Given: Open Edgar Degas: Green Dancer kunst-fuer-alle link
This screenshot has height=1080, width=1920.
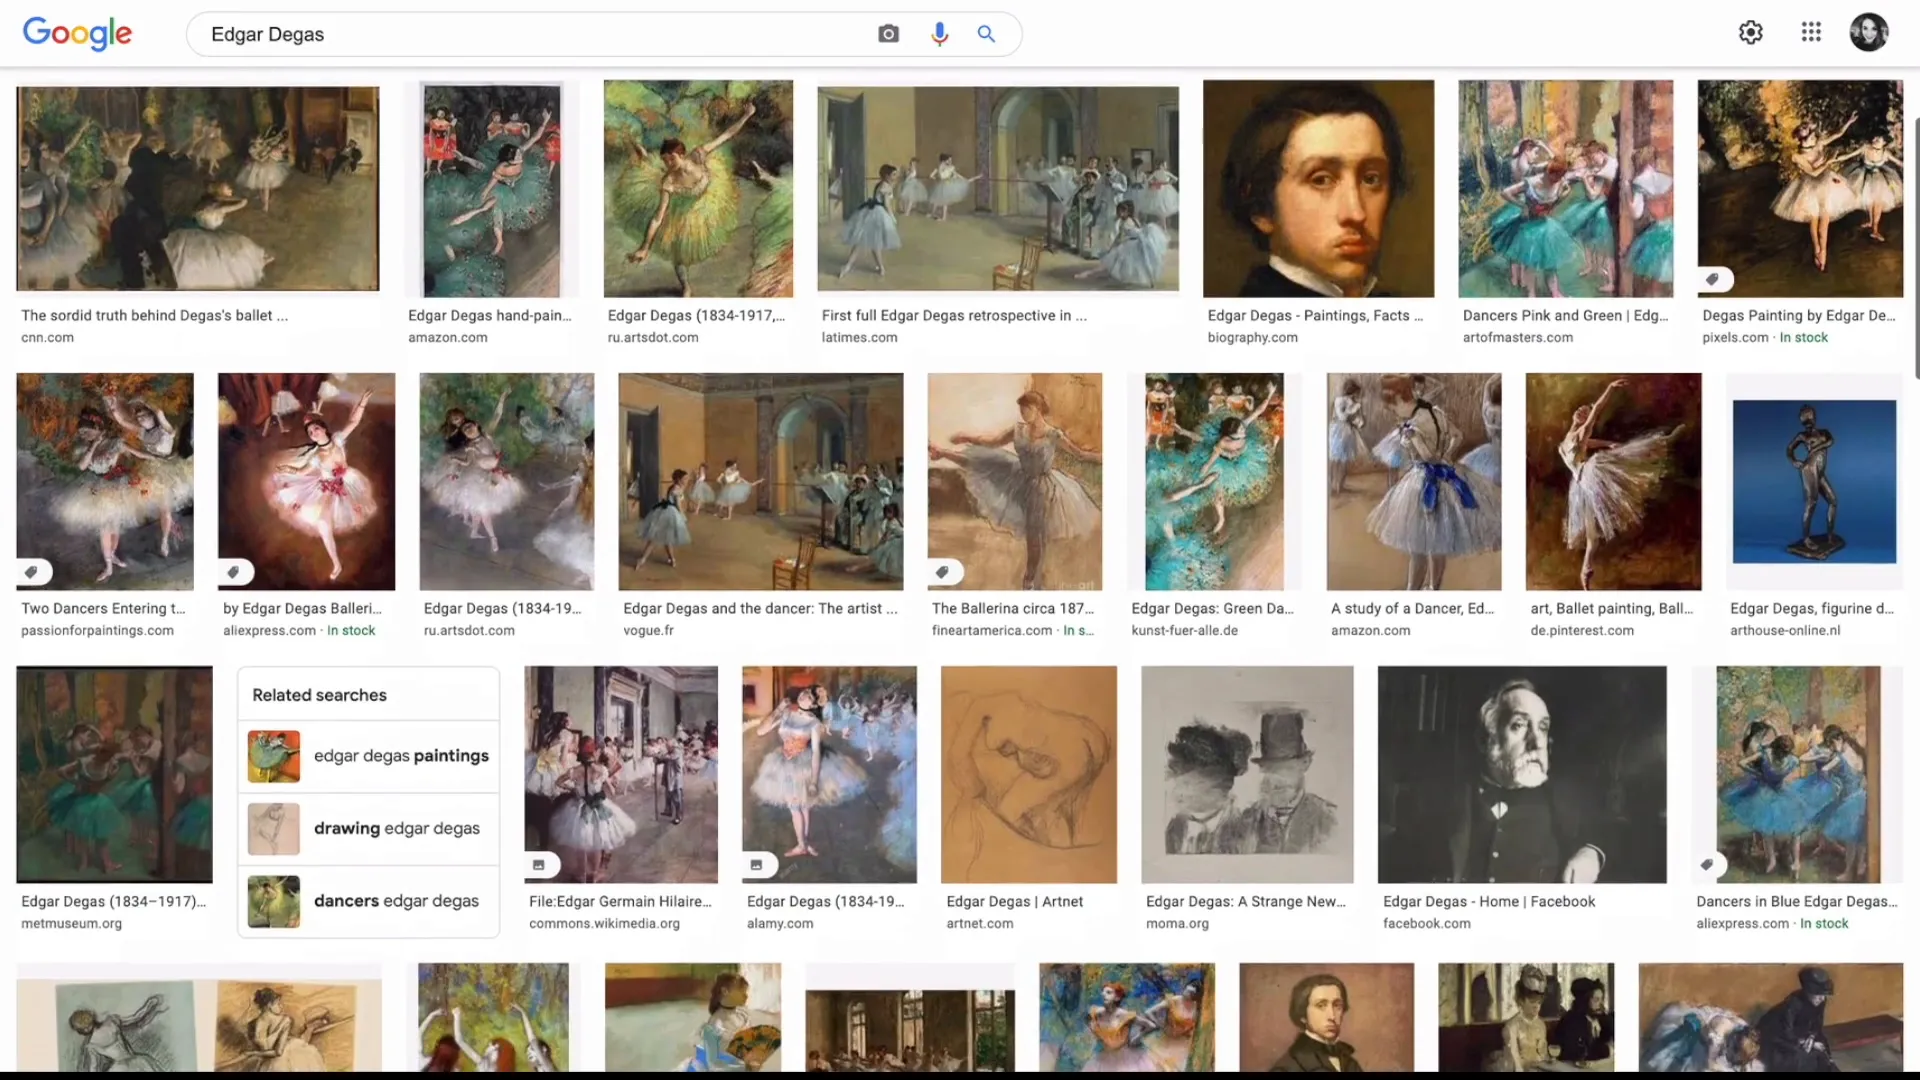Looking at the screenshot, I should 1212,608.
